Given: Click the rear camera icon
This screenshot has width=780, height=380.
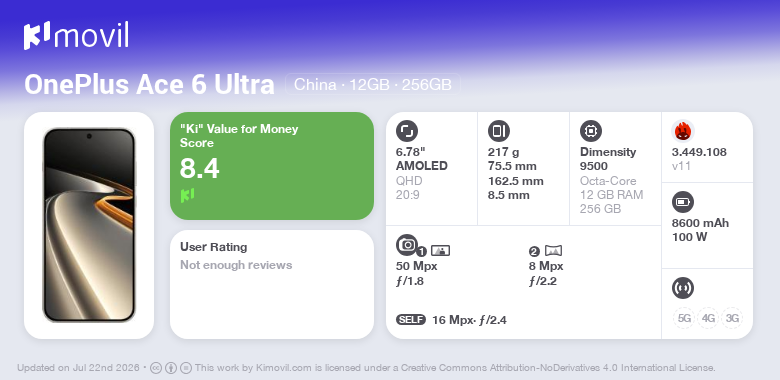Looking at the screenshot, I should [407, 244].
